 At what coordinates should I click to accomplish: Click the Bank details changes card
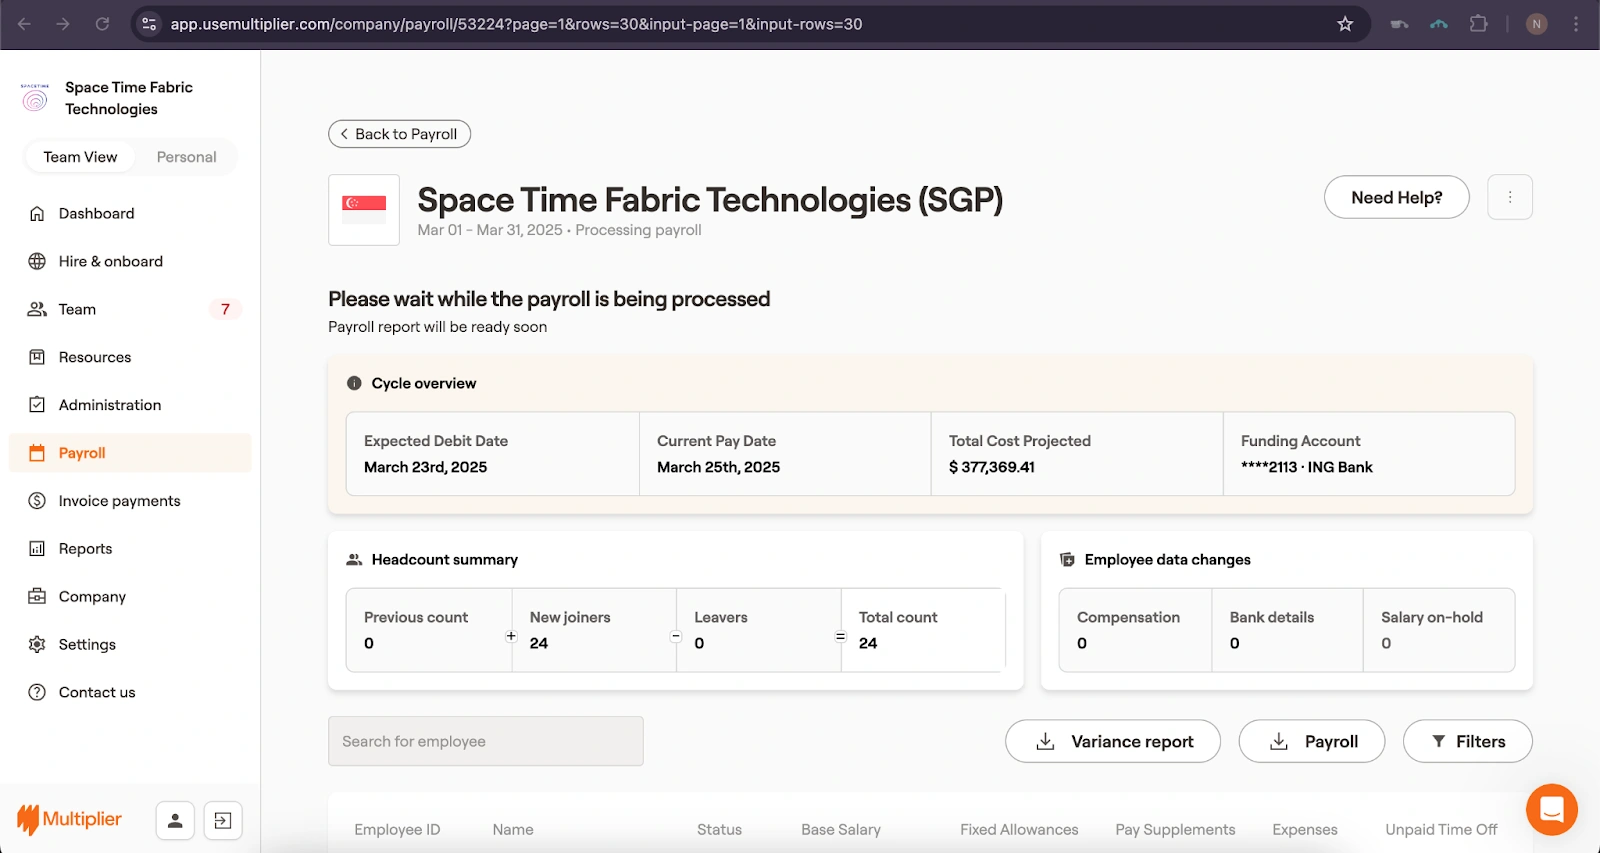click(x=1287, y=630)
